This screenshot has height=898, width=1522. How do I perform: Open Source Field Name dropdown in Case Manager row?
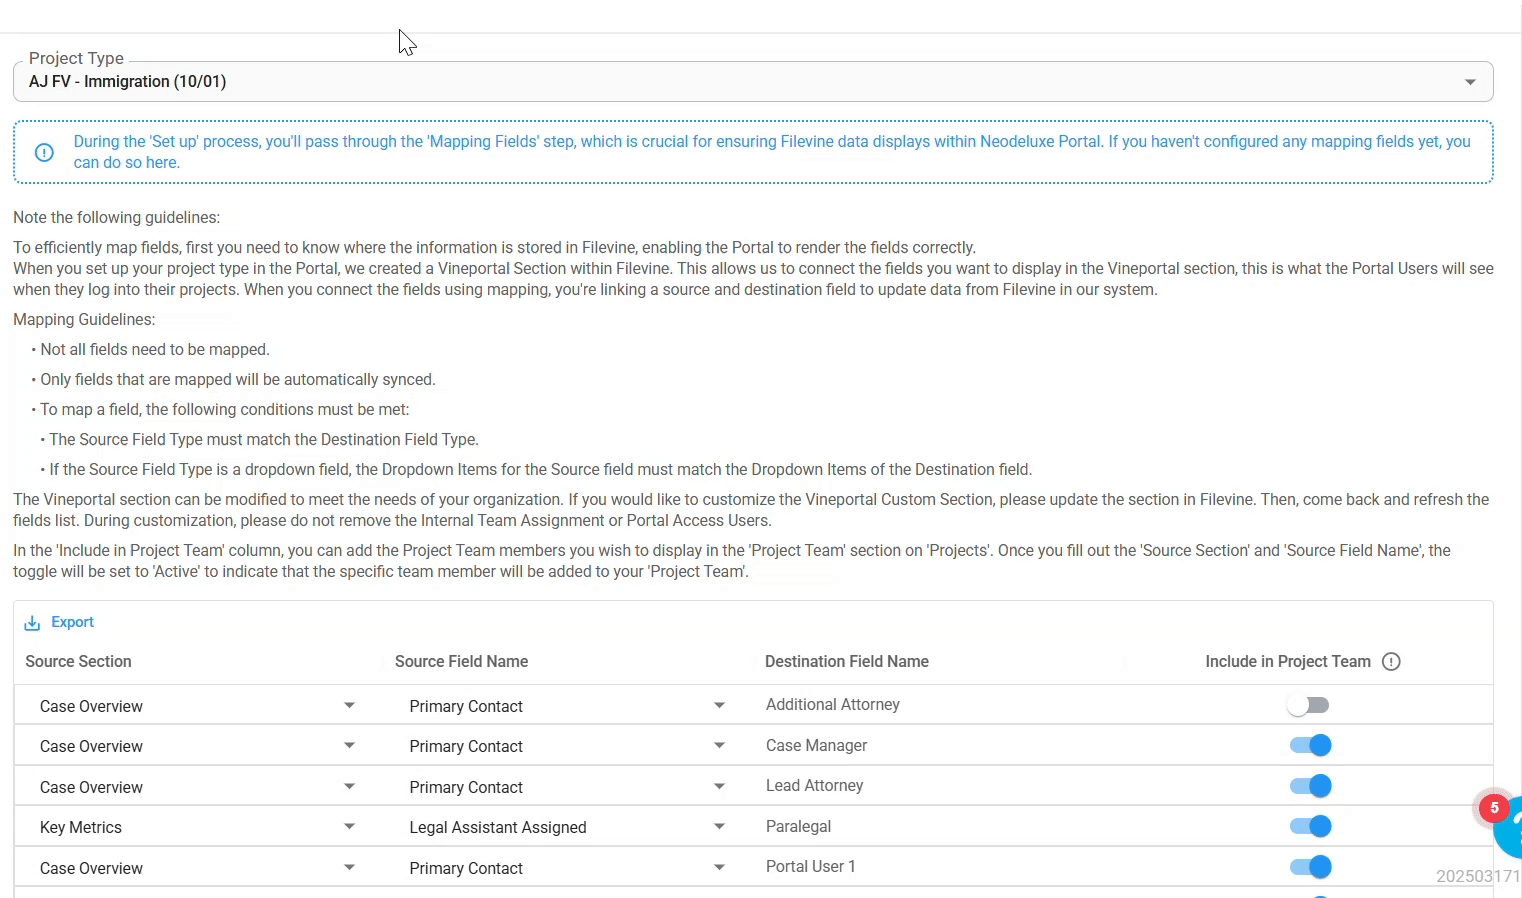tap(567, 747)
